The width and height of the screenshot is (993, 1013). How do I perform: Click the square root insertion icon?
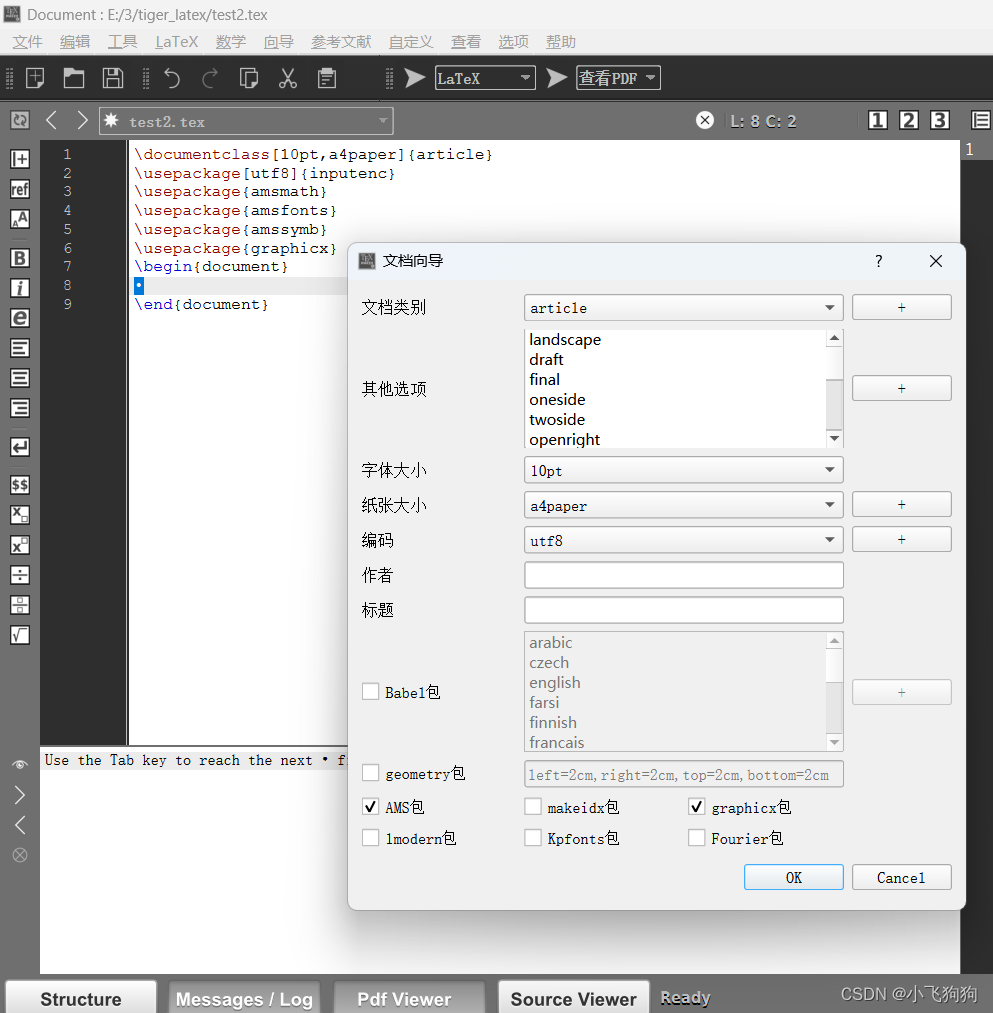(19, 634)
